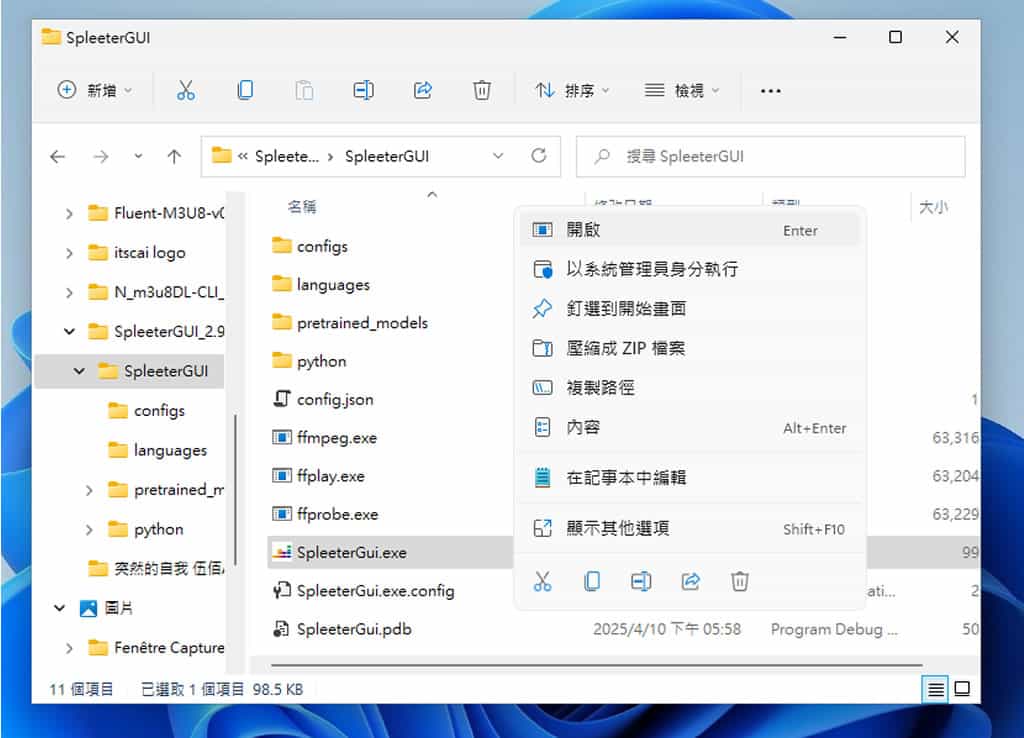Choose 以系統管理員身分執行 Run as administrator
The image size is (1024, 738).
click(690, 269)
